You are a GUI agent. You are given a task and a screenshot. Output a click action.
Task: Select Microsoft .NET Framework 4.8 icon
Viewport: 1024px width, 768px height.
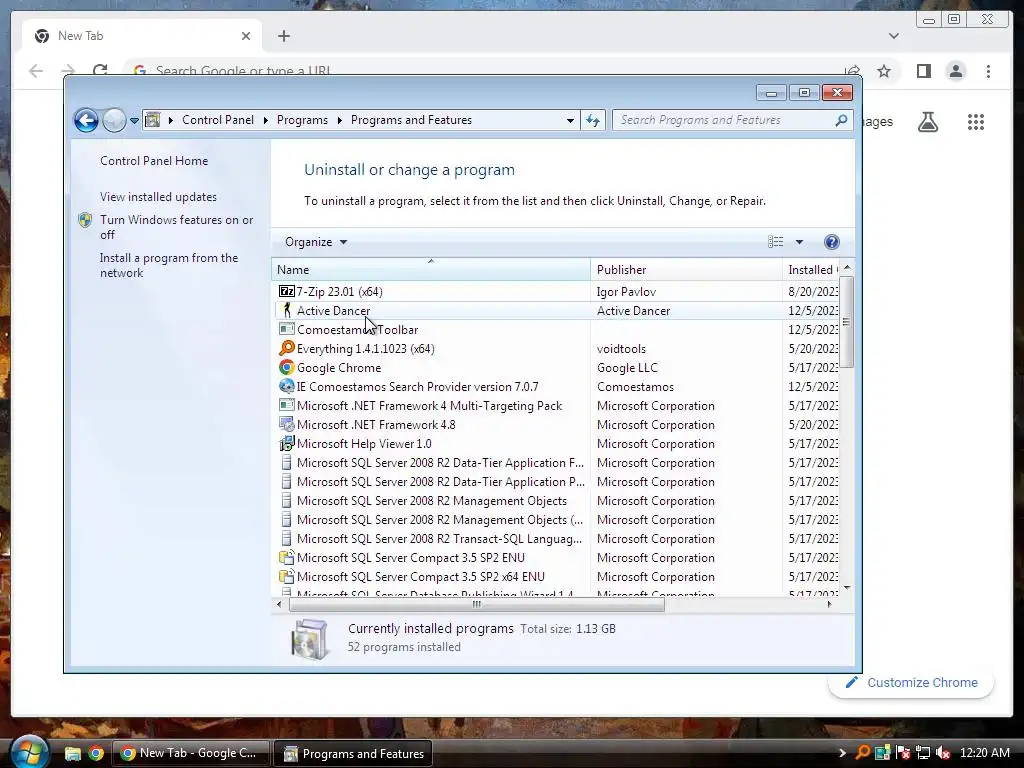tap(286, 424)
